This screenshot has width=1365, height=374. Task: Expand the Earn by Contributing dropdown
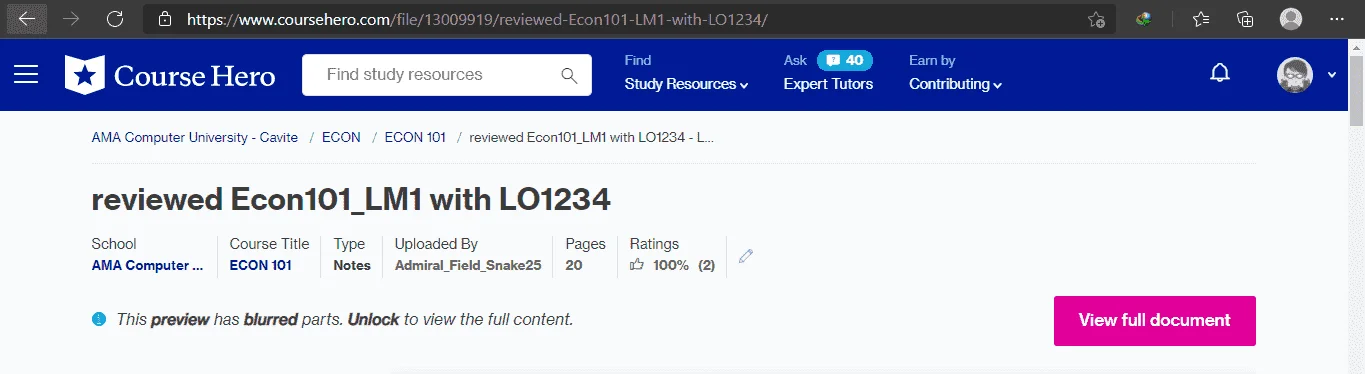pos(955,84)
